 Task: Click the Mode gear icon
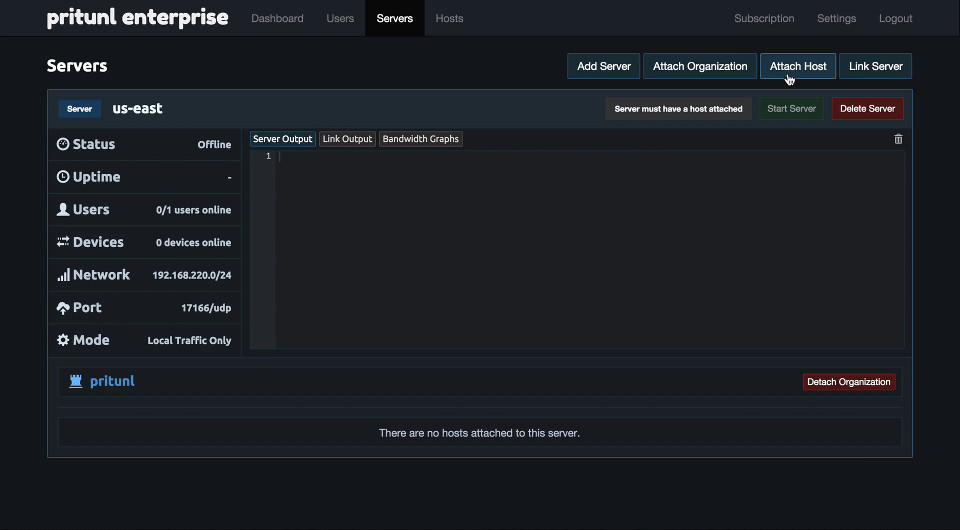(63, 340)
